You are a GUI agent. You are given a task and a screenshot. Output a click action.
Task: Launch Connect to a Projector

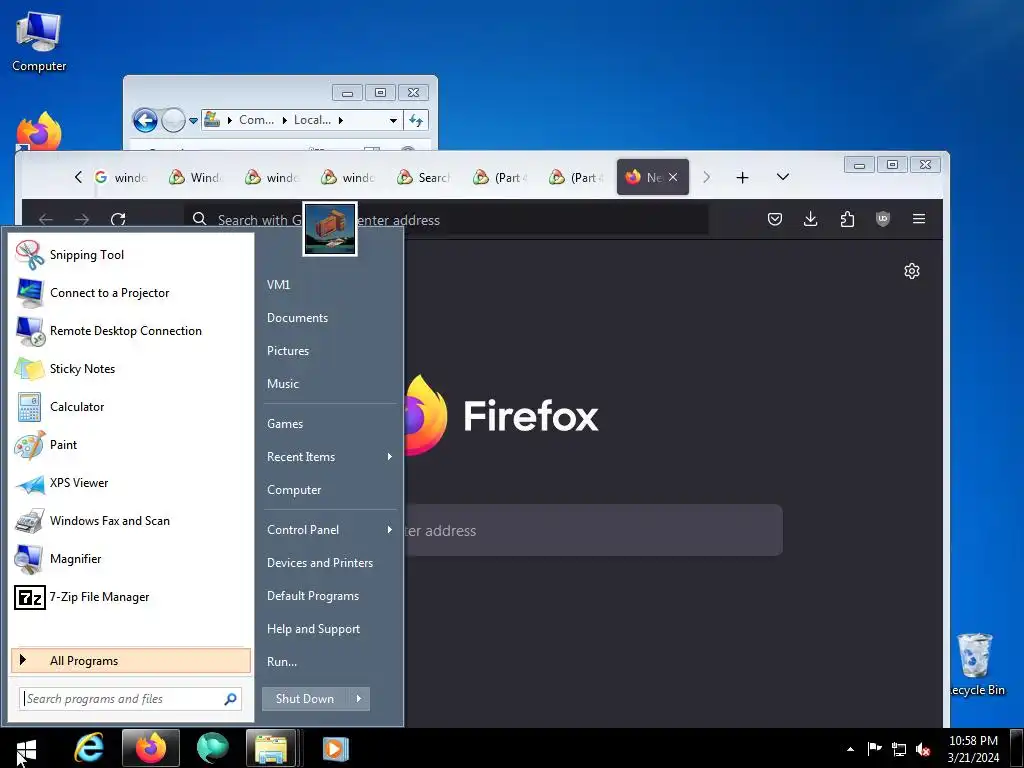click(131, 293)
